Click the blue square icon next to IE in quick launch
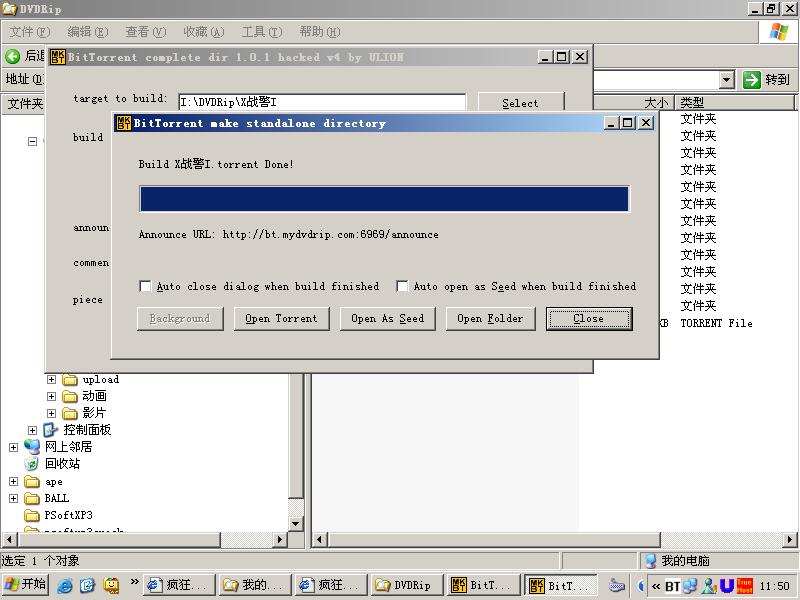 [88, 585]
